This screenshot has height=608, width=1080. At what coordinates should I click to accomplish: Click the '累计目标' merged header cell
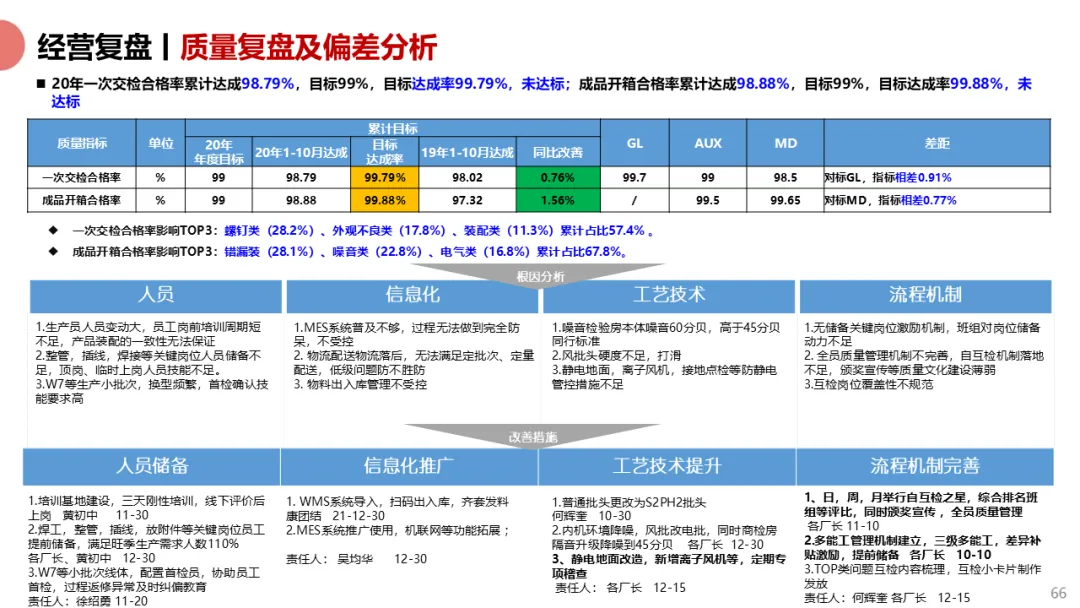[393, 128]
